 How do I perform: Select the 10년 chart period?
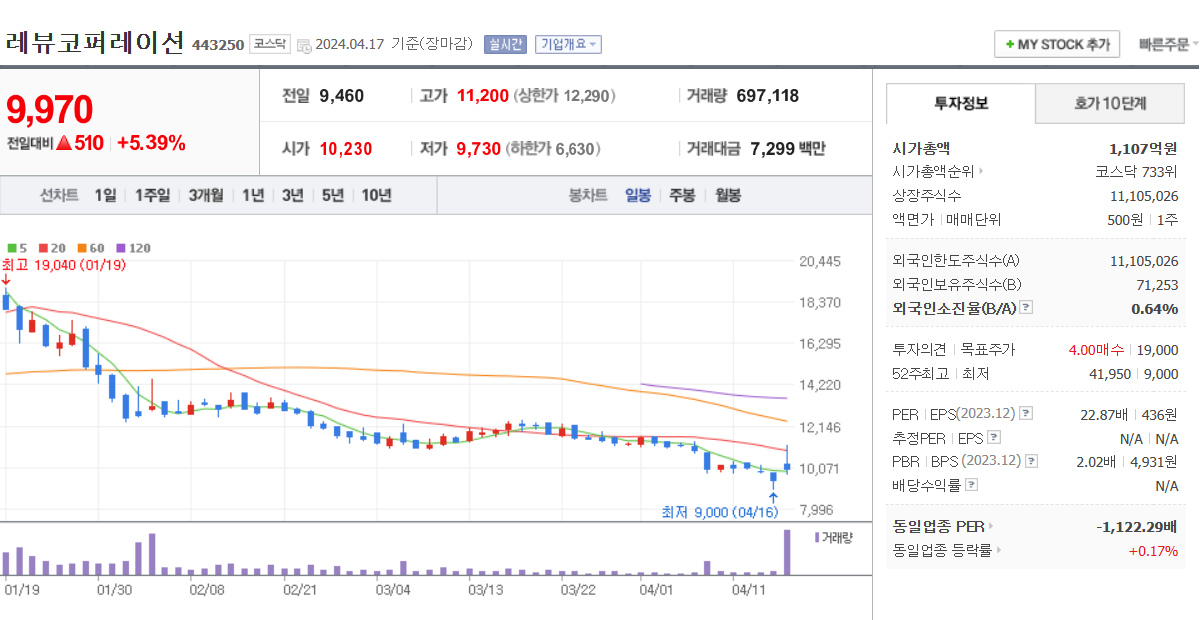click(x=376, y=195)
